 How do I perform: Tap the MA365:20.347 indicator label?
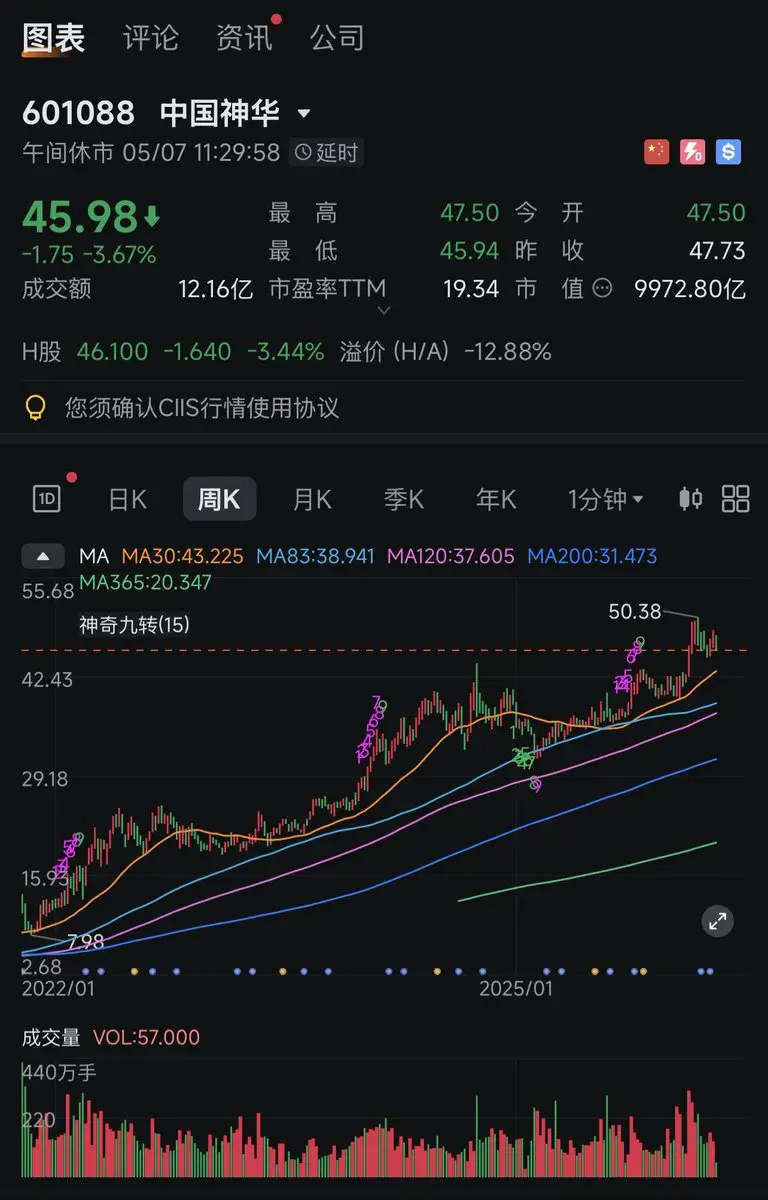click(x=145, y=581)
